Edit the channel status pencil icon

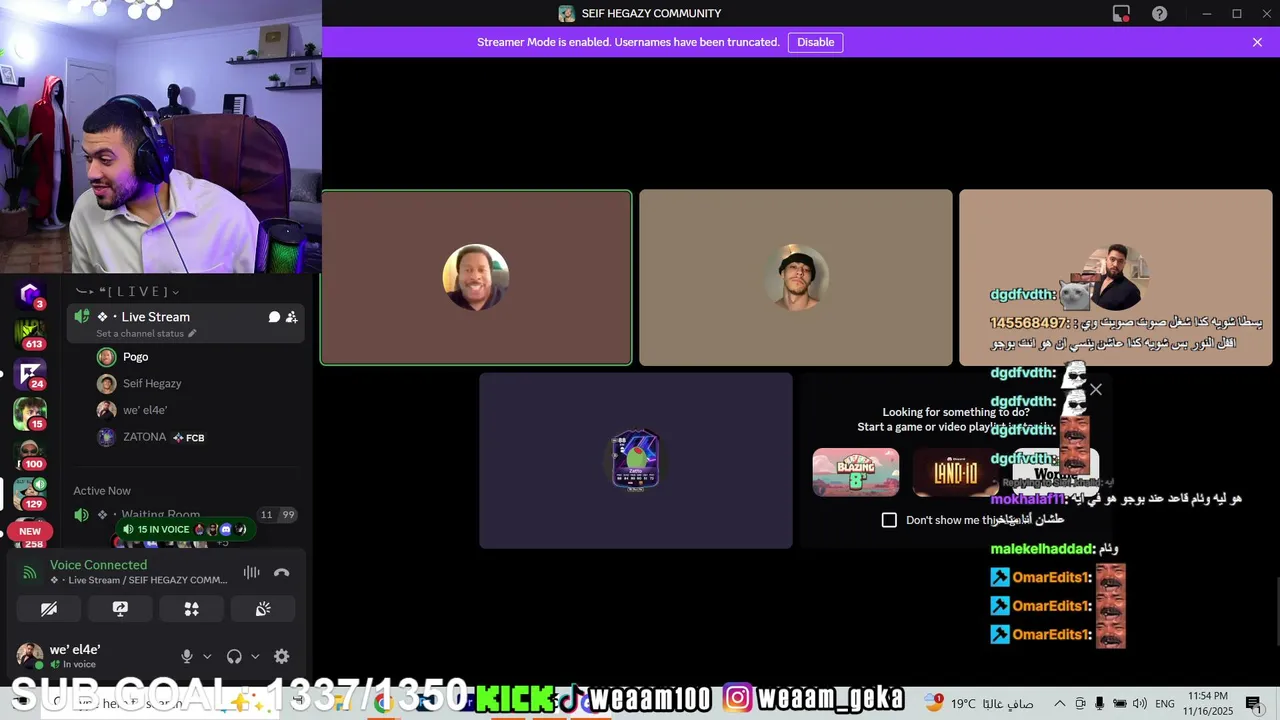(x=192, y=333)
